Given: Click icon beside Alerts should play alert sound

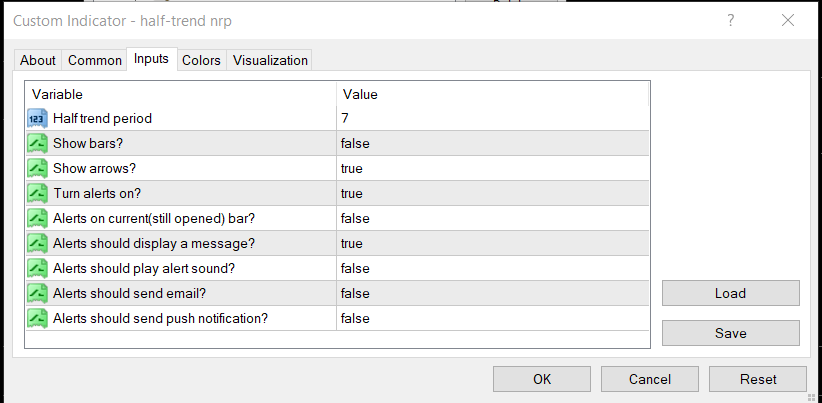Looking at the screenshot, I should (38, 269).
